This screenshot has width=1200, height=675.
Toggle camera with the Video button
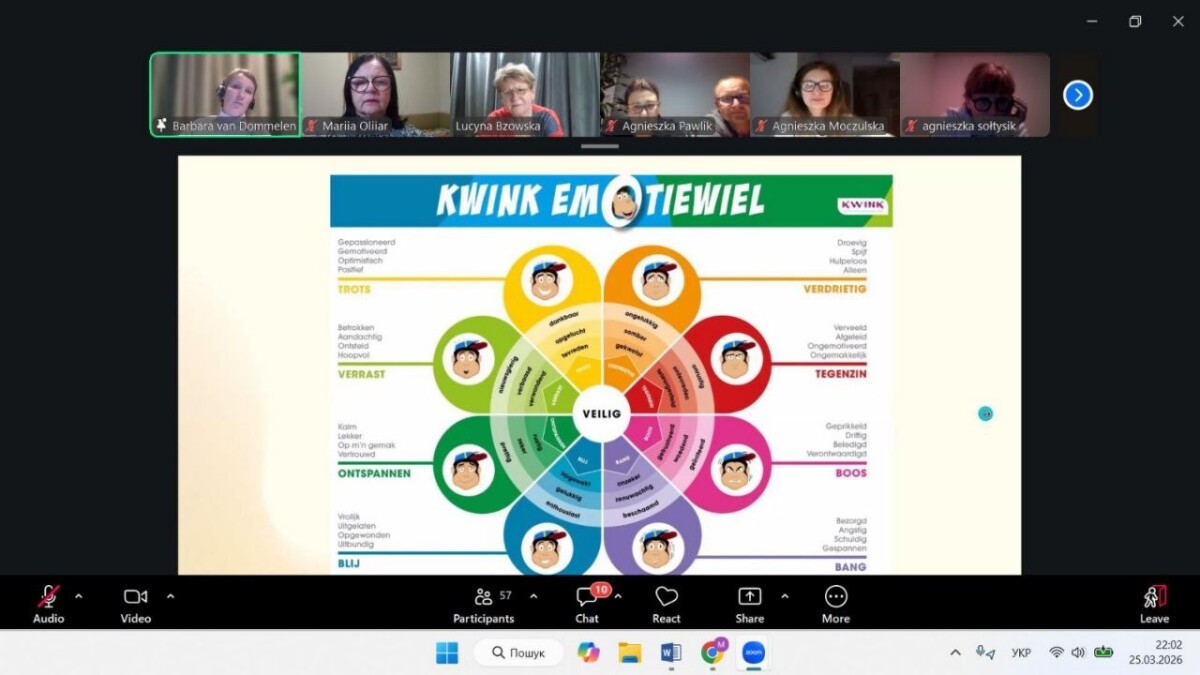[x=135, y=604]
